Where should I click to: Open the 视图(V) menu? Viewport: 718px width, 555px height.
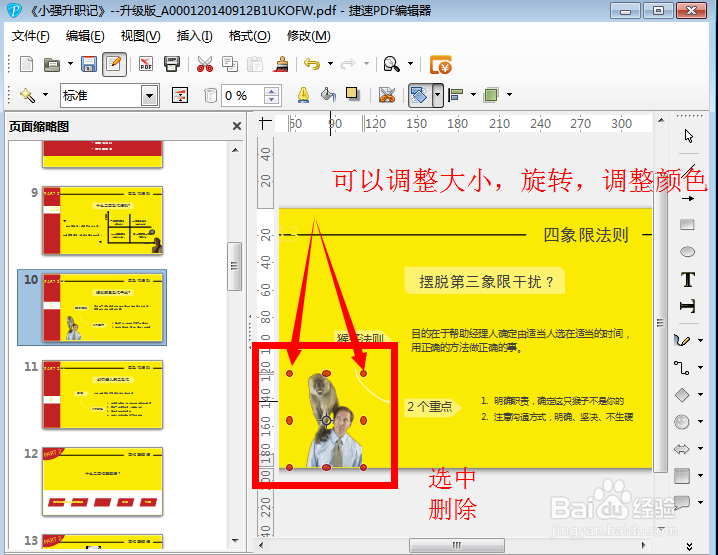(140, 36)
